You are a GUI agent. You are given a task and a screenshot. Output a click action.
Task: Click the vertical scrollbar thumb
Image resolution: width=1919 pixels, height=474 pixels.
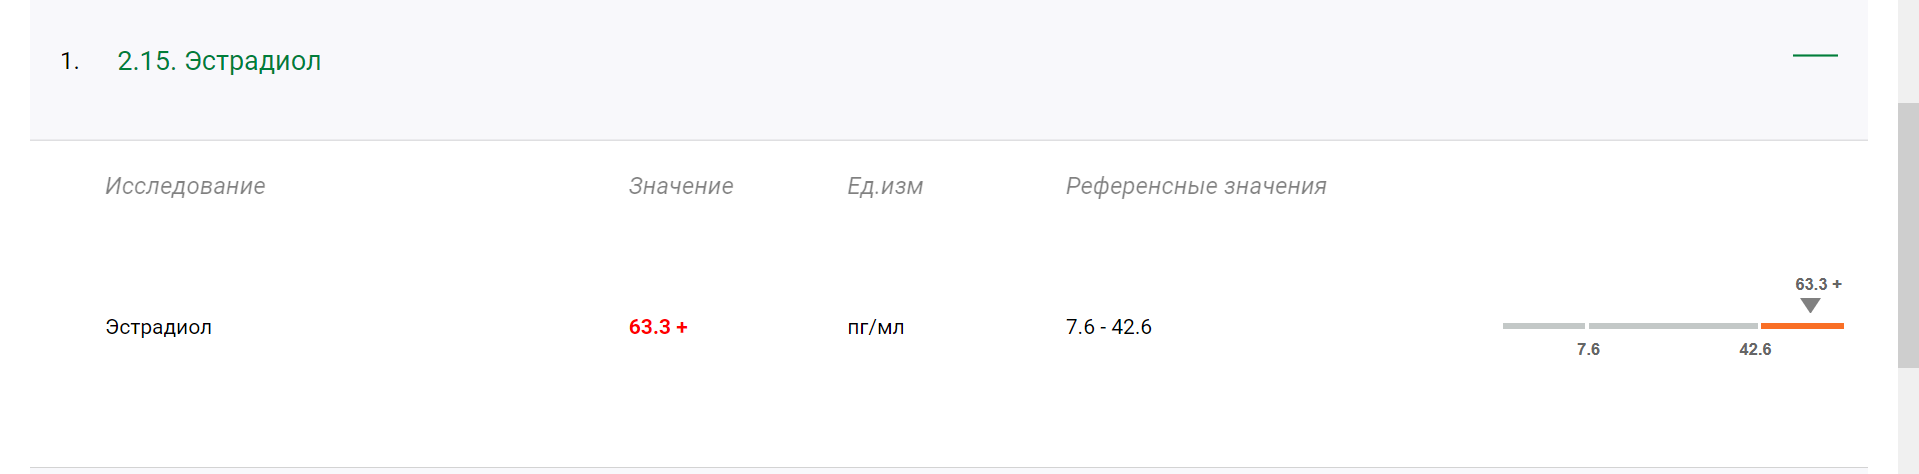pos(1908,235)
